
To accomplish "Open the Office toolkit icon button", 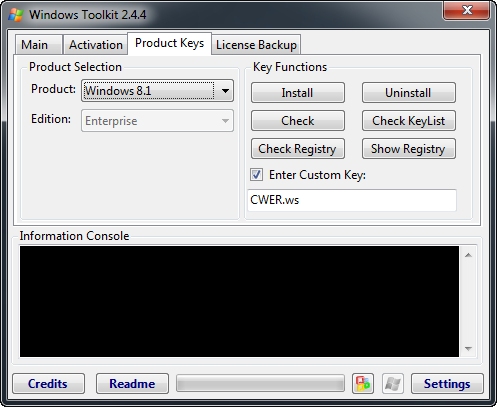I will tap(363, 383).
